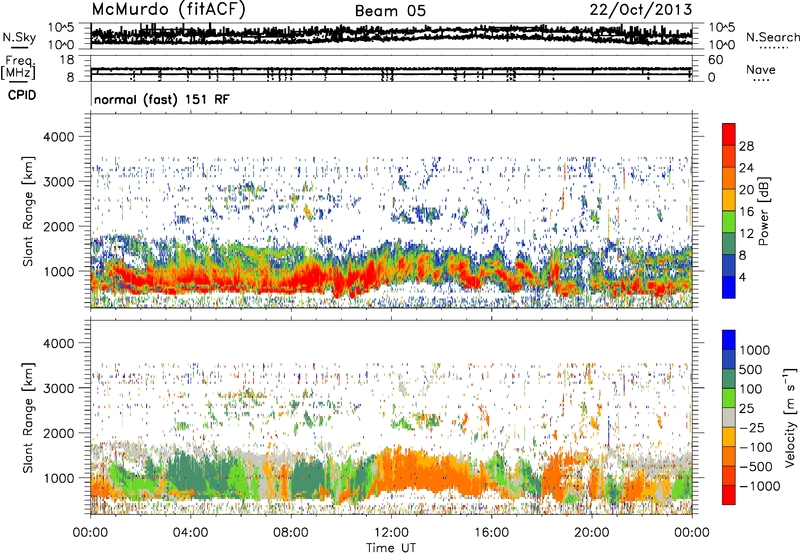Click the noise level trace panel
Image resolution: width=800 pixels, height=554 pixels.
coord(391,36)
